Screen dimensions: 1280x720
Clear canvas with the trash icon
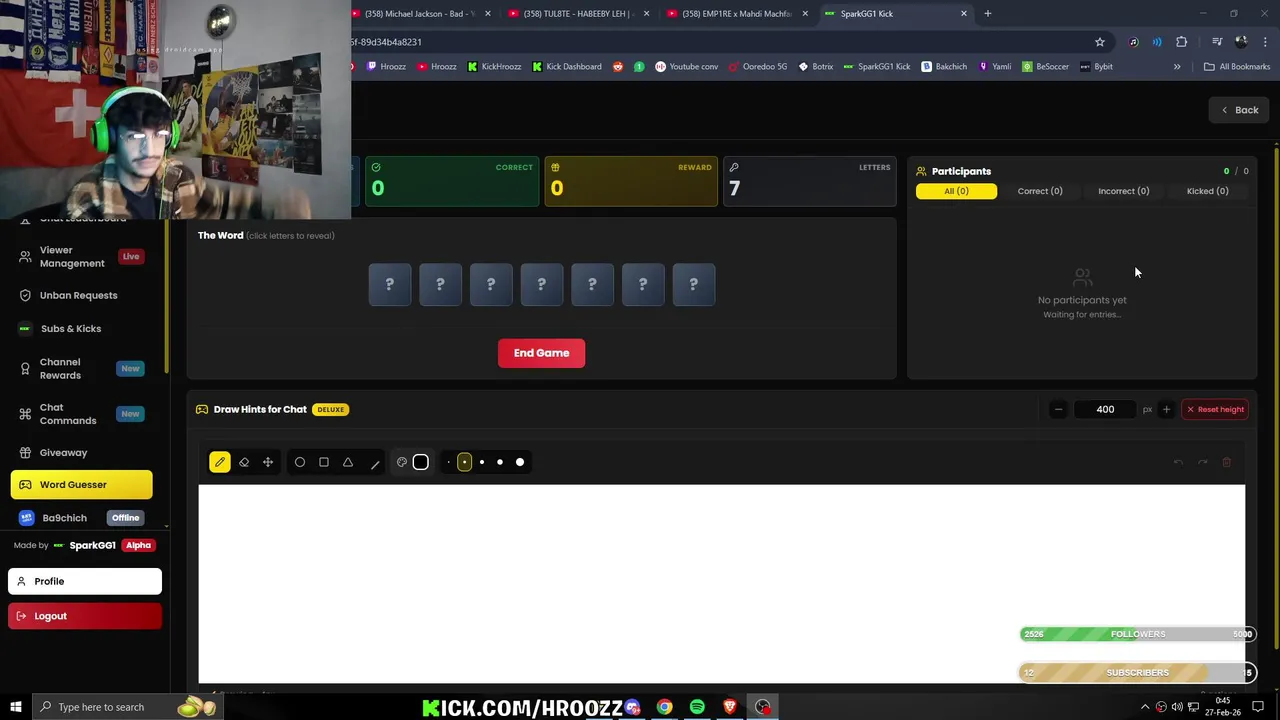[x=1227, y=462]
